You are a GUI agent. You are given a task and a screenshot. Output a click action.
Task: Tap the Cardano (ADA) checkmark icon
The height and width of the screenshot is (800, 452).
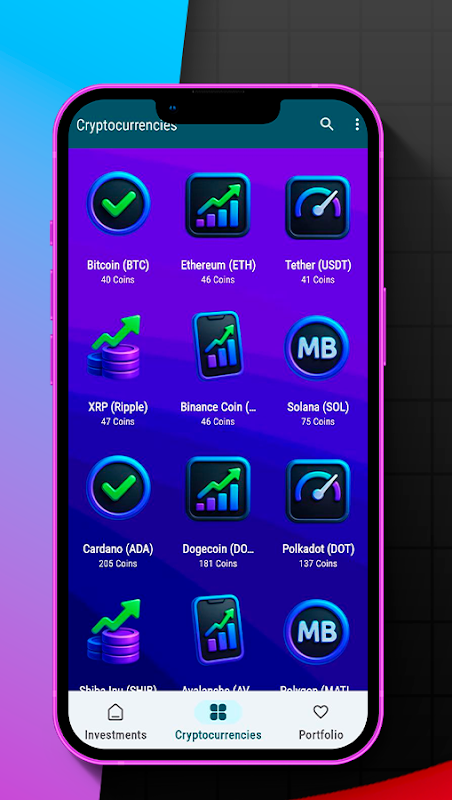[x=118, y=487]
